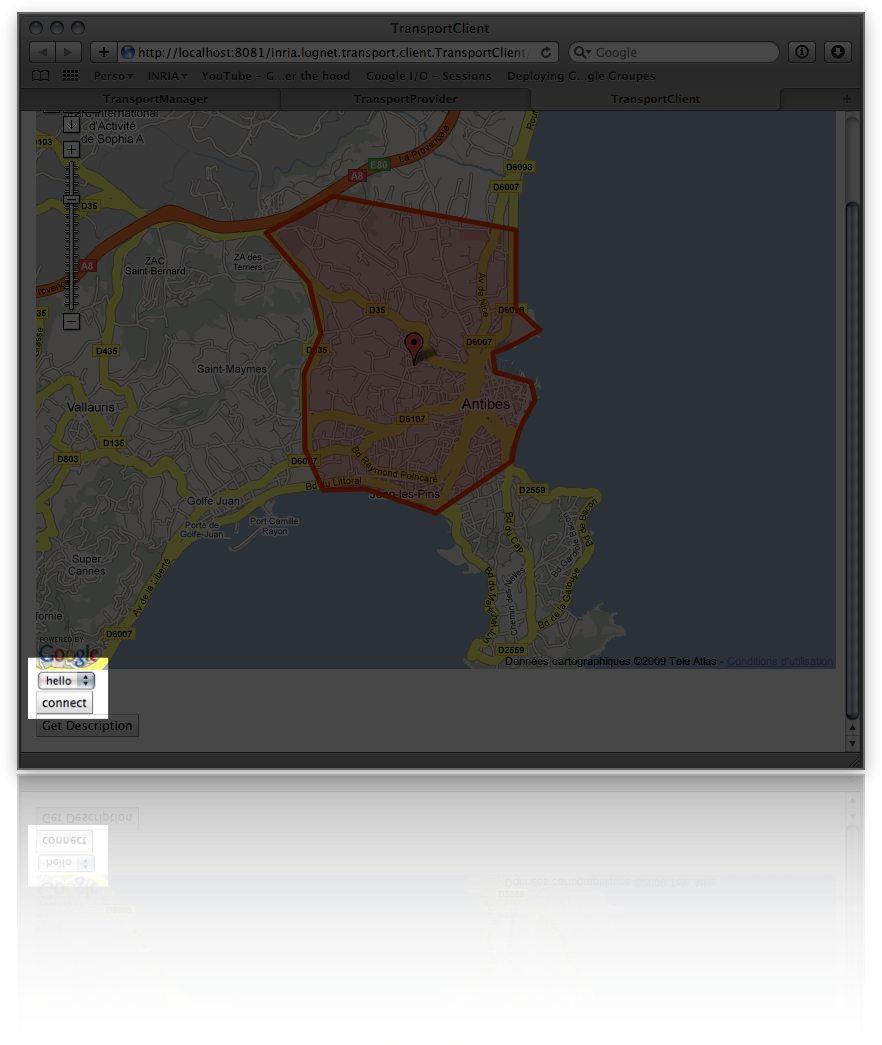882x1045 pixels.
Task: Click the site globe icon in address bar
Action: point(128,52)
